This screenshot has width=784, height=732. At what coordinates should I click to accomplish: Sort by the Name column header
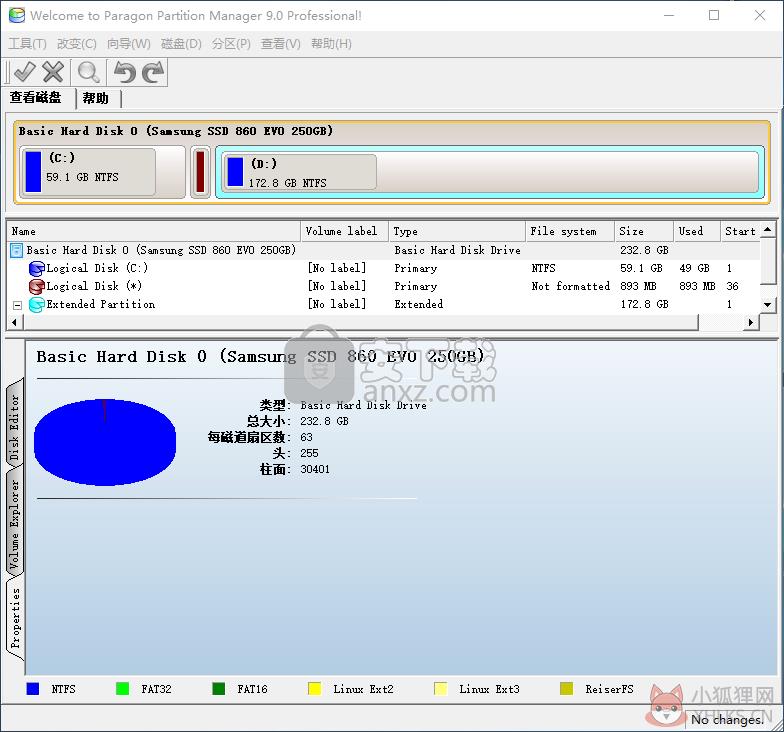point(154,231)
